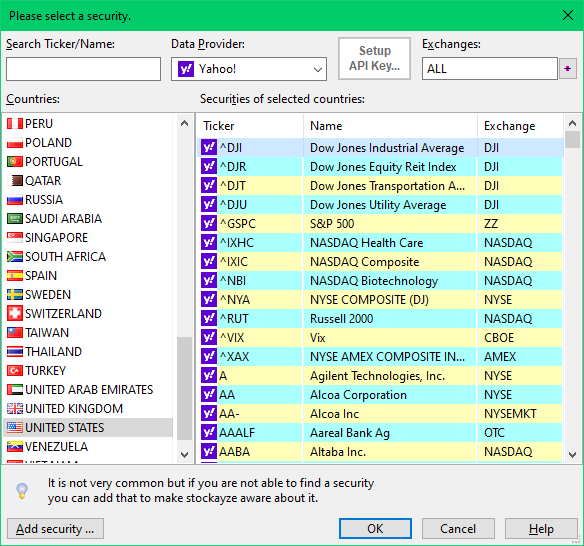The width and height of the screenshot is (584, 546).
Task: Click the Yahoo icon beside ^VIX
Action: (209, 338)
